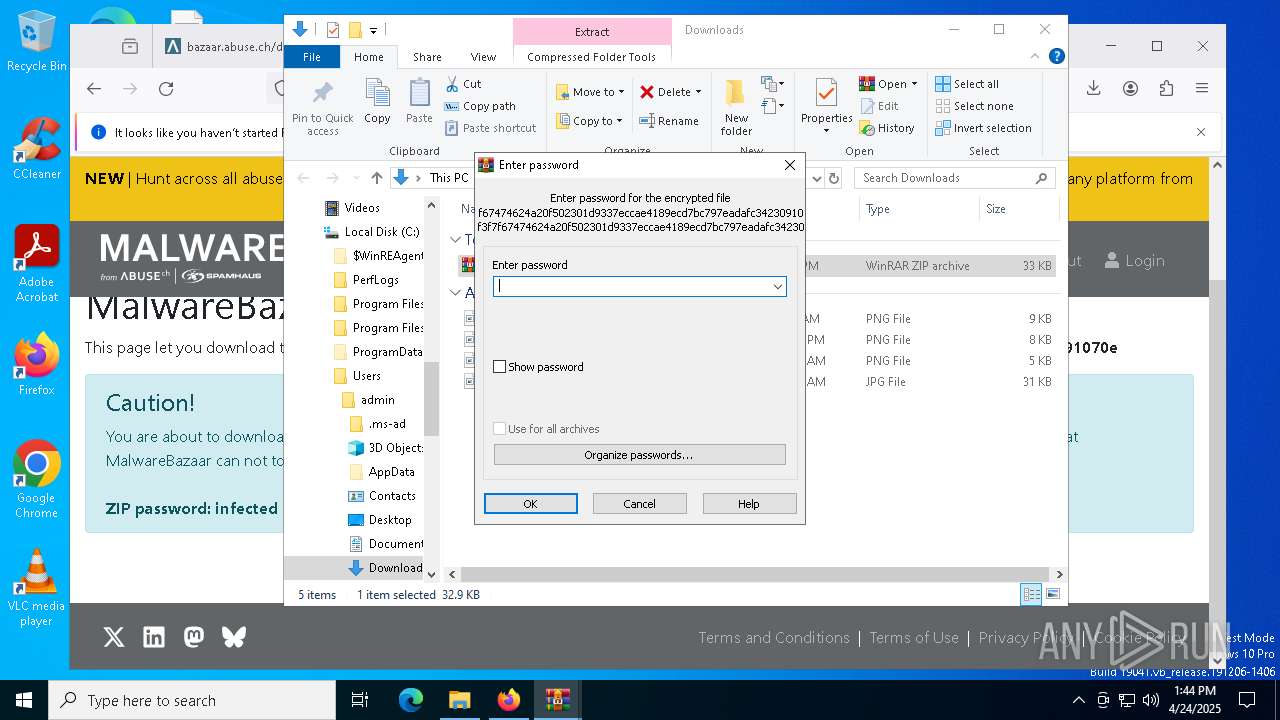Click the Size column header
Image resolution: width=1280 pixels, height=720 pixels.
coord(1018,209)
